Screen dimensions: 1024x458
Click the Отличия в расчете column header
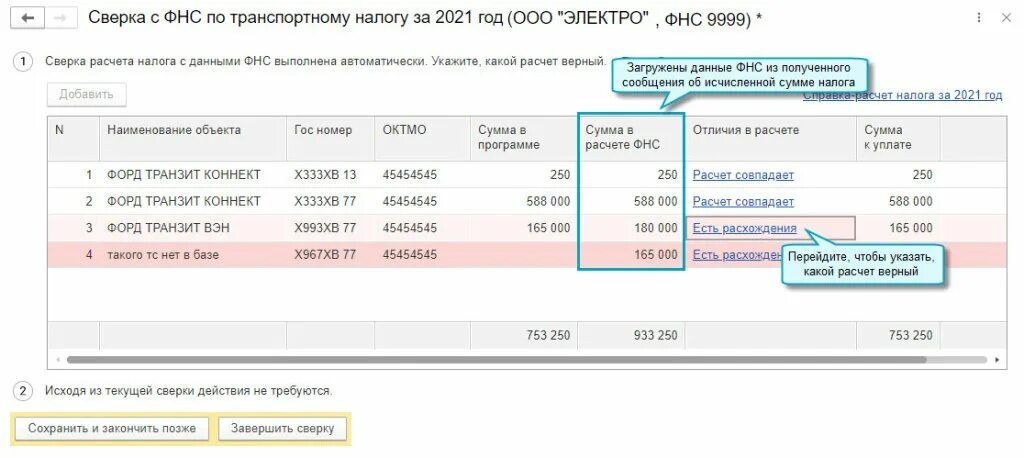coord(771,139)
